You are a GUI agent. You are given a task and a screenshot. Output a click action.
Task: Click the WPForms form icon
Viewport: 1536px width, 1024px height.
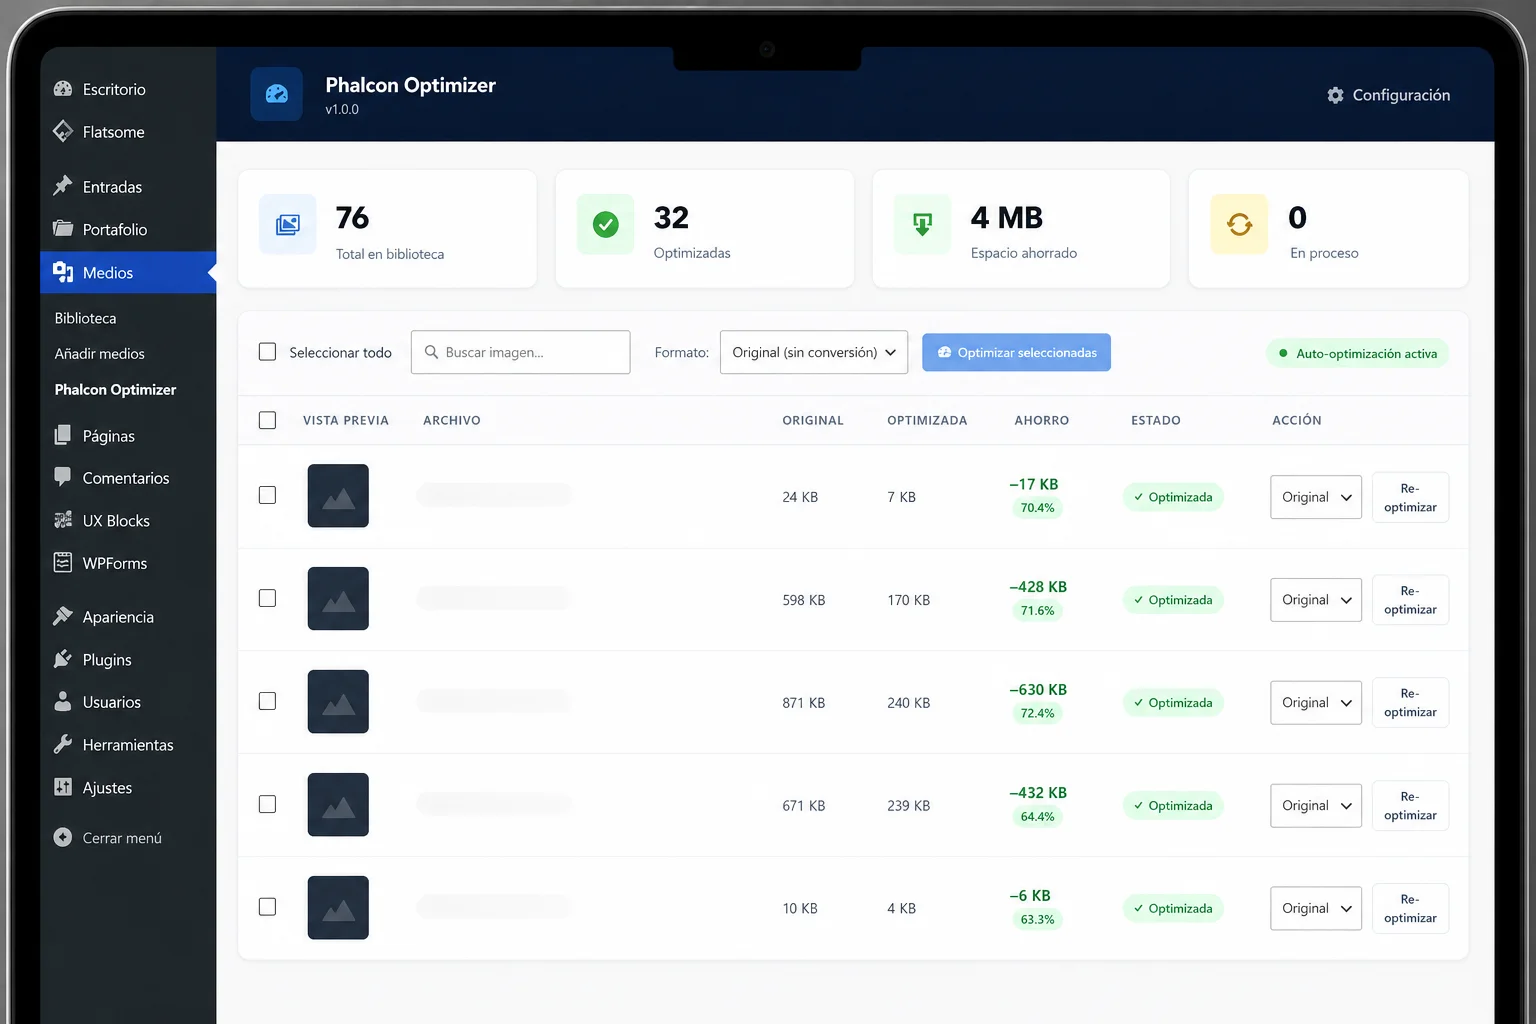click(63, 563)
